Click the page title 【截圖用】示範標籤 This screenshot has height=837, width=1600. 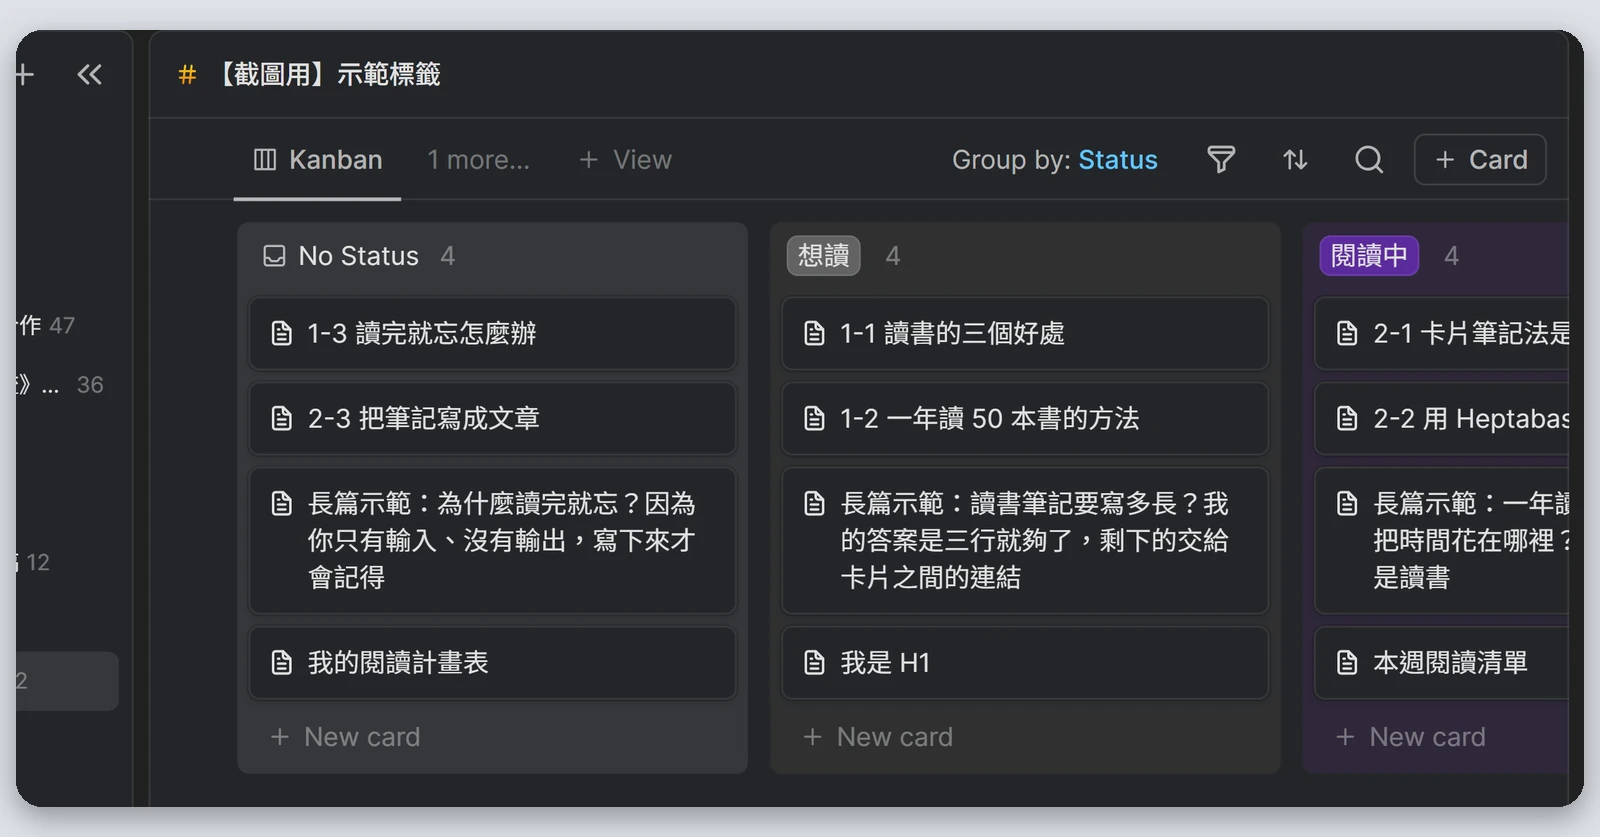(325, 75)
